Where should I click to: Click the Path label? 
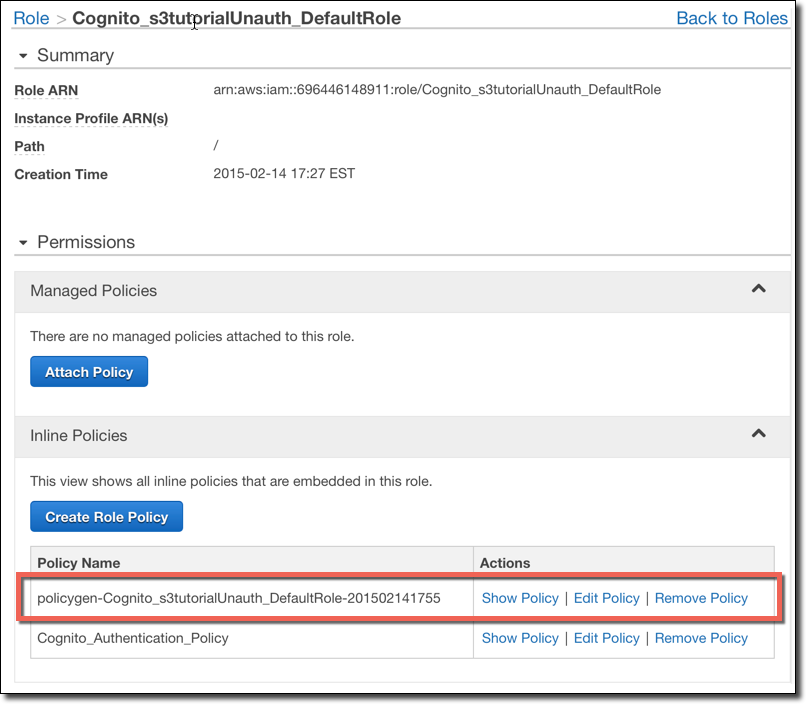click(x=29, y=146)
